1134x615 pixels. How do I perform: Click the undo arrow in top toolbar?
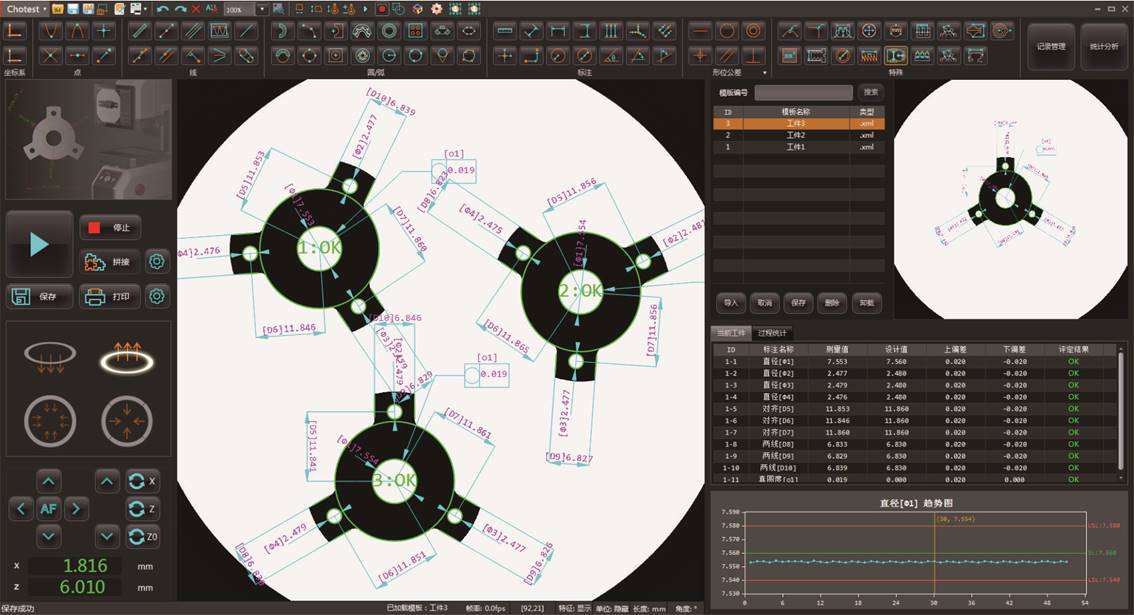[x=162, y=9]
